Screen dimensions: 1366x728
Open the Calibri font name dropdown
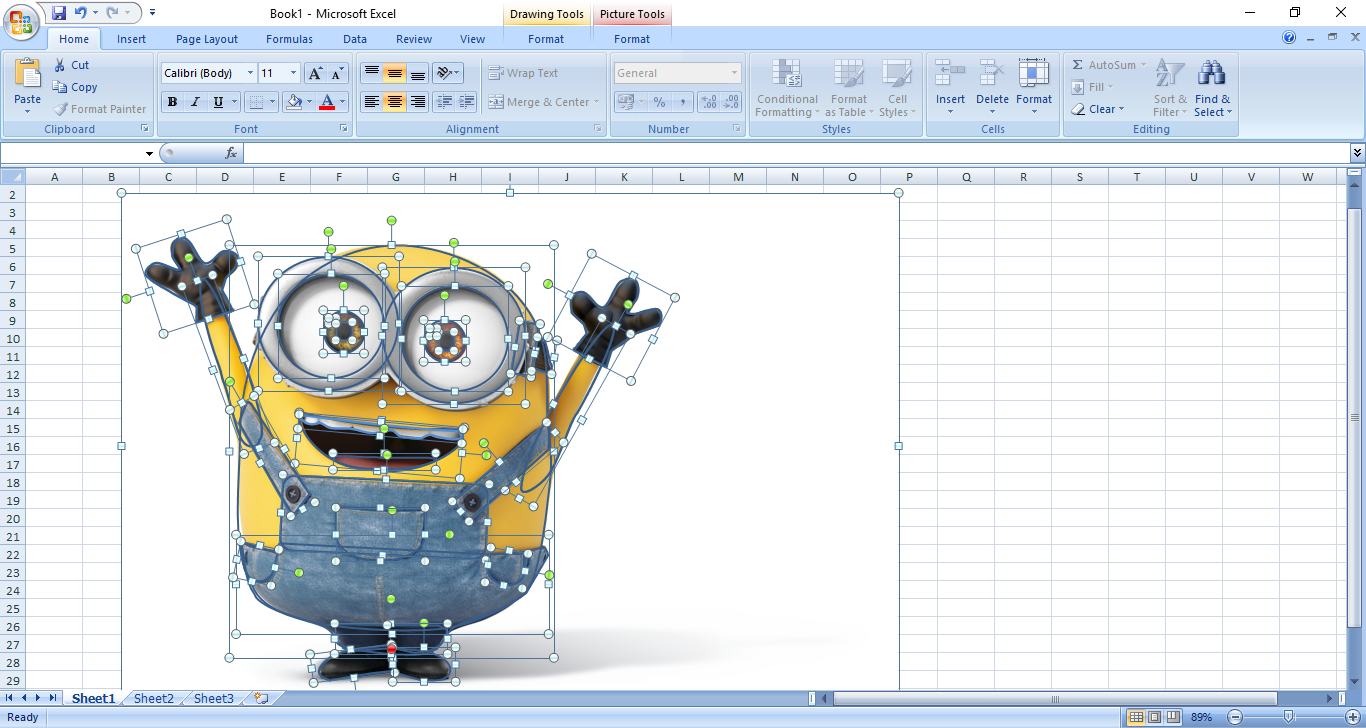click(x=250, y=73)
